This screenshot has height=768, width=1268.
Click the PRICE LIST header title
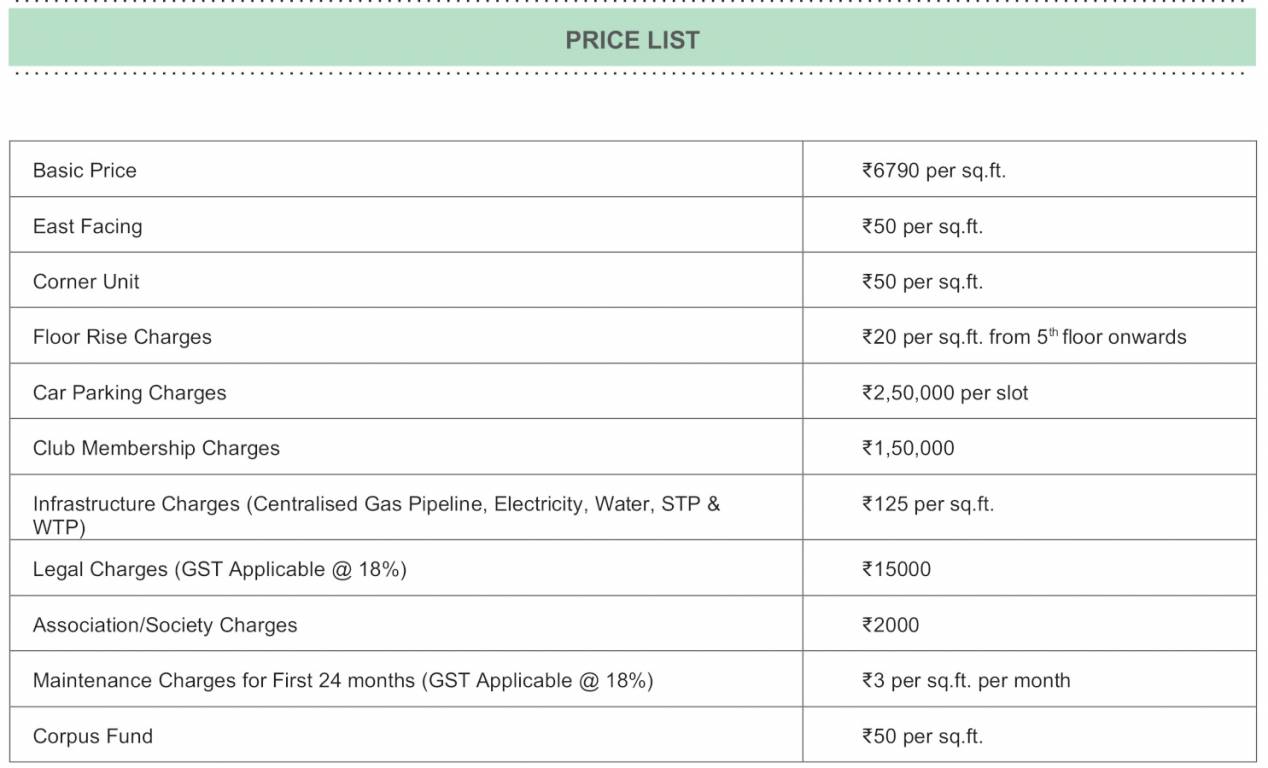[632, 40]
